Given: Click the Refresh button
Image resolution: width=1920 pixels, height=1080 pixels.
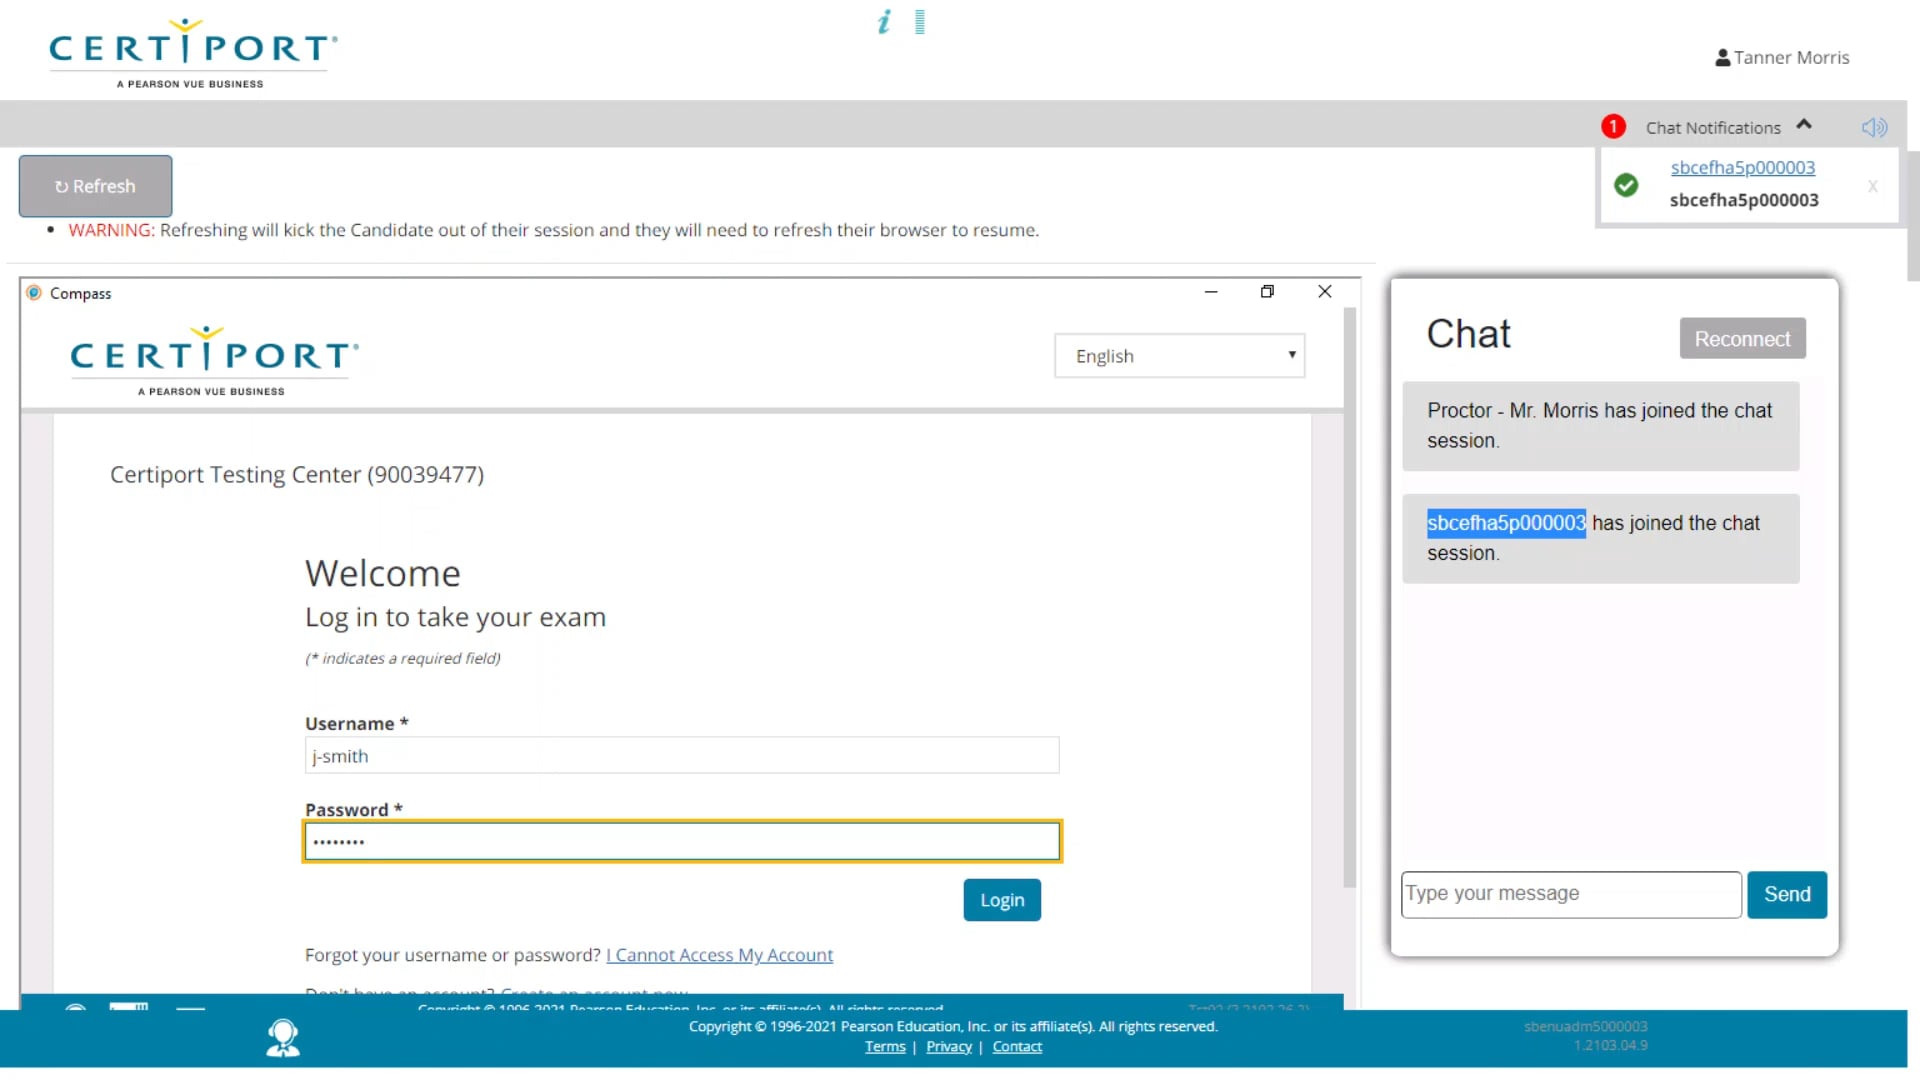Looking at the screenshot, I should (95, 186).
